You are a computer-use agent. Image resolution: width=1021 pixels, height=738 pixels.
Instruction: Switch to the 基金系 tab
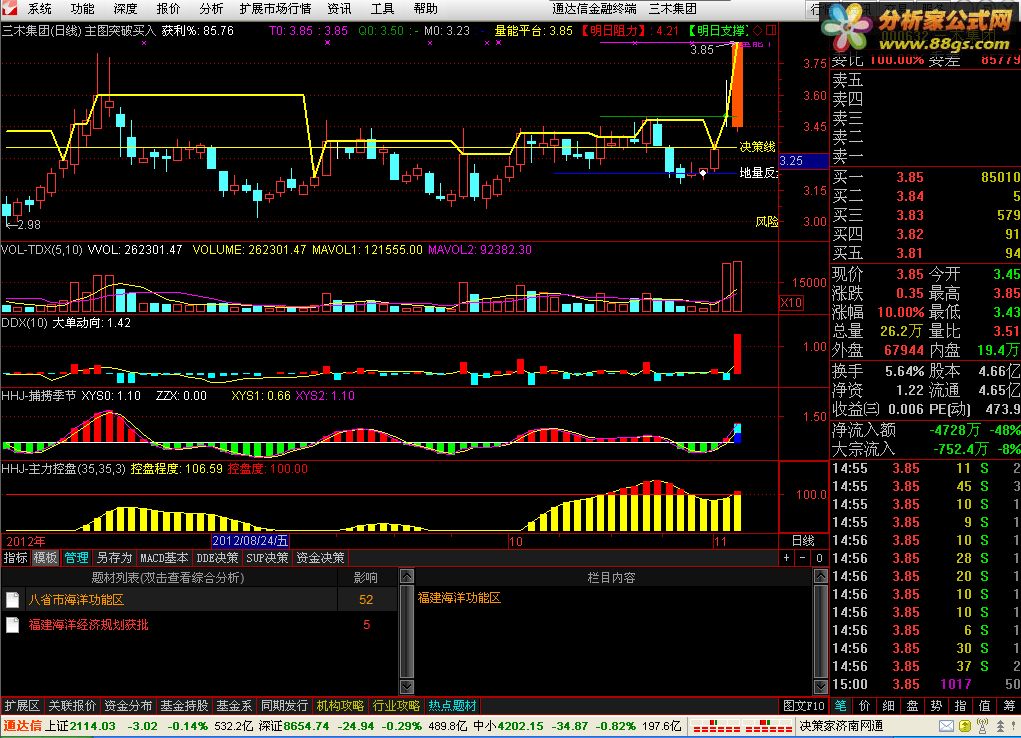(x=234, y=705)
